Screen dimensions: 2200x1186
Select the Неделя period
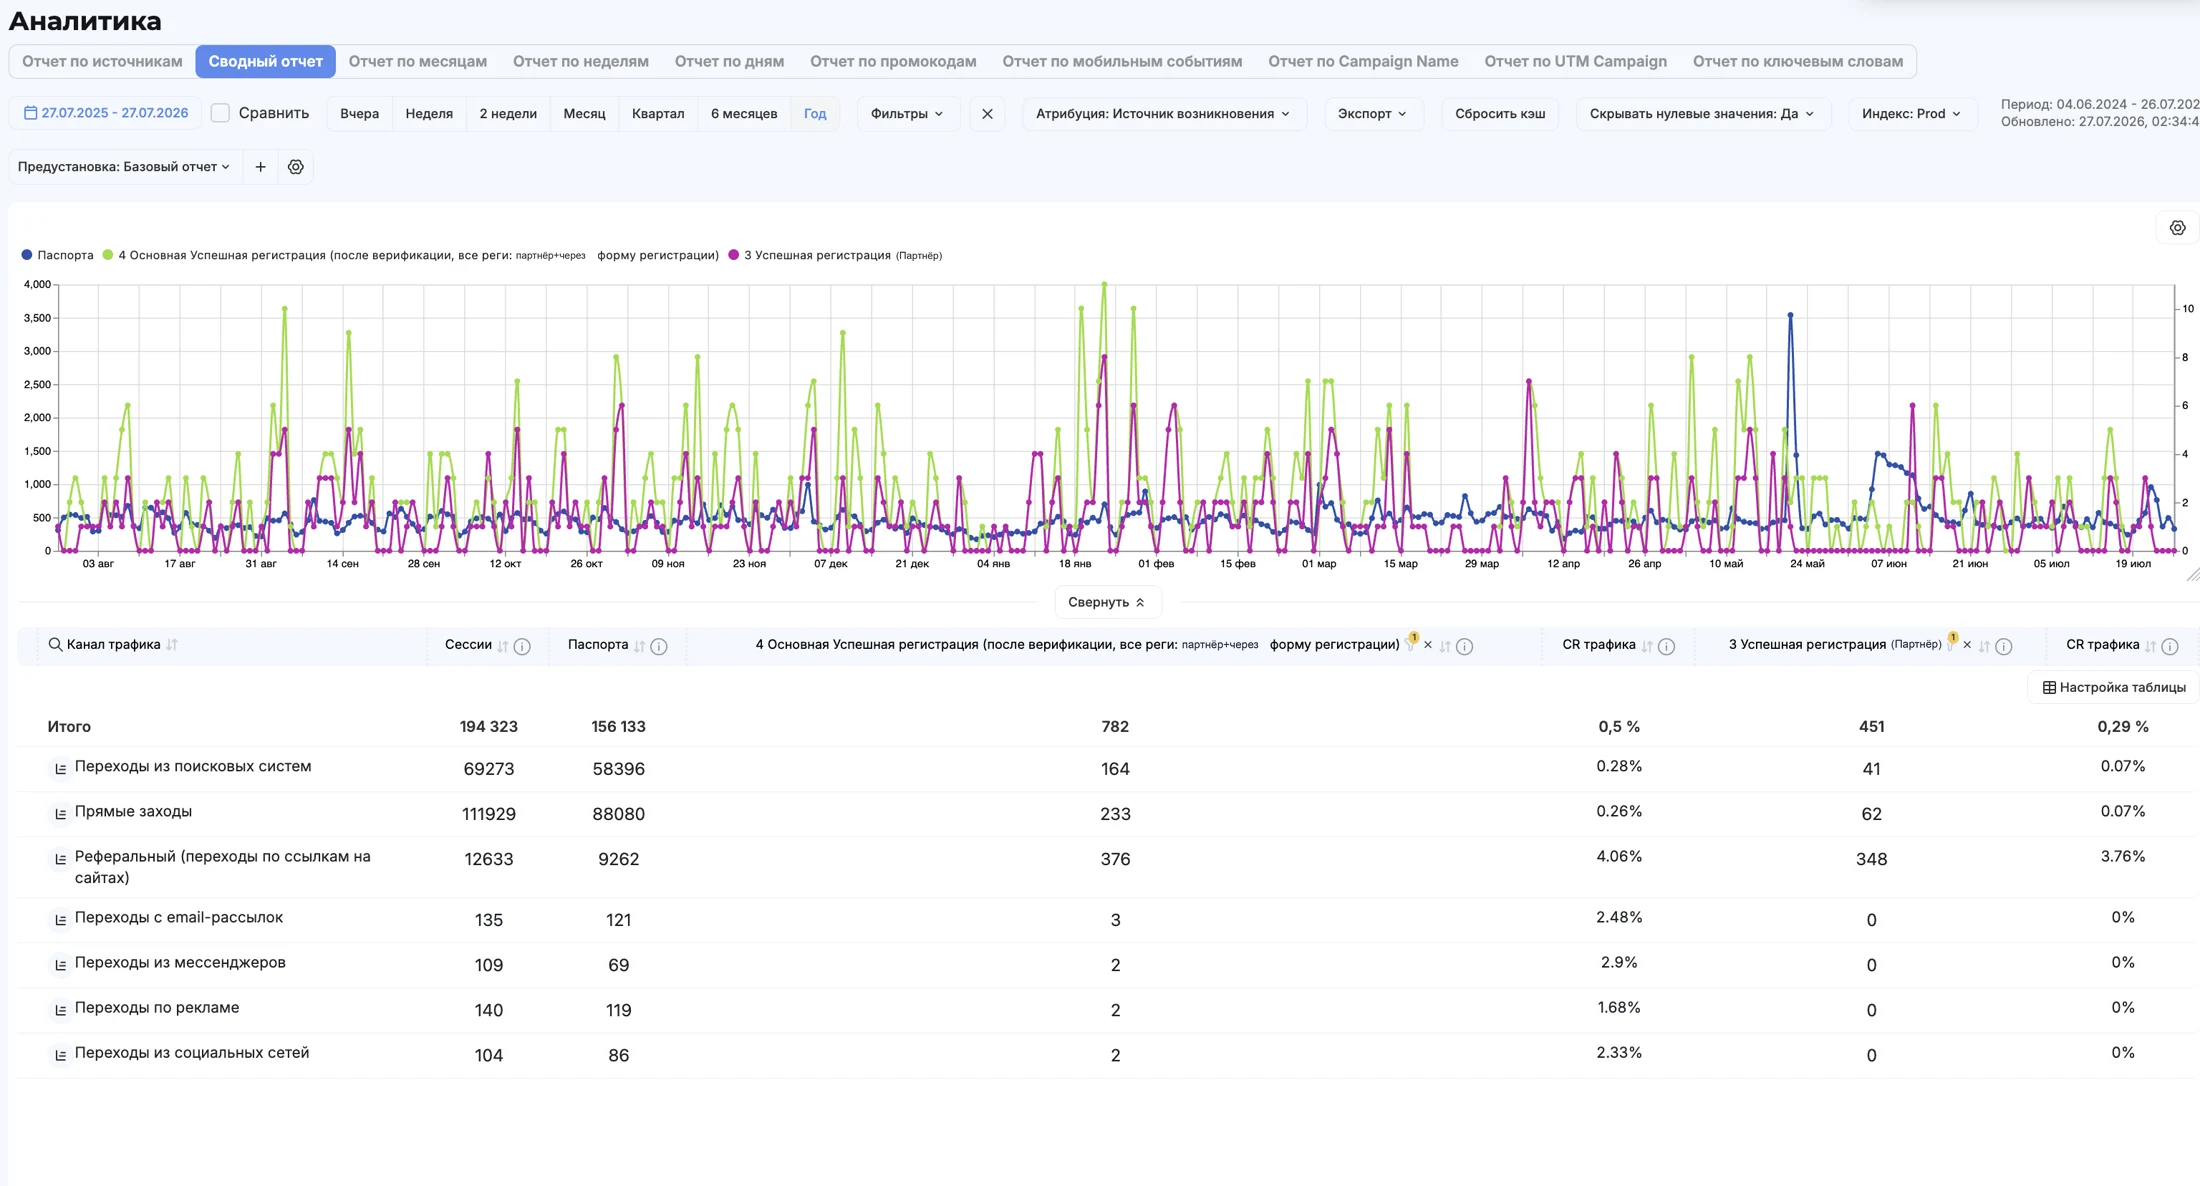pos(429,114)
